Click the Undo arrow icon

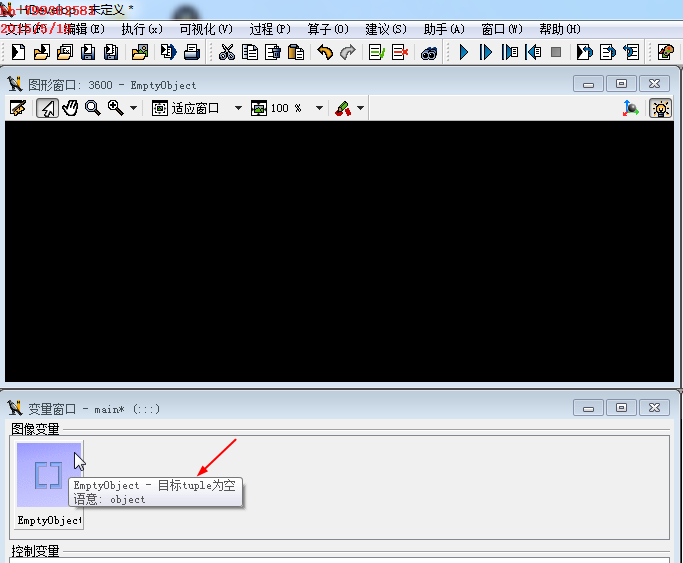(325, 52)
